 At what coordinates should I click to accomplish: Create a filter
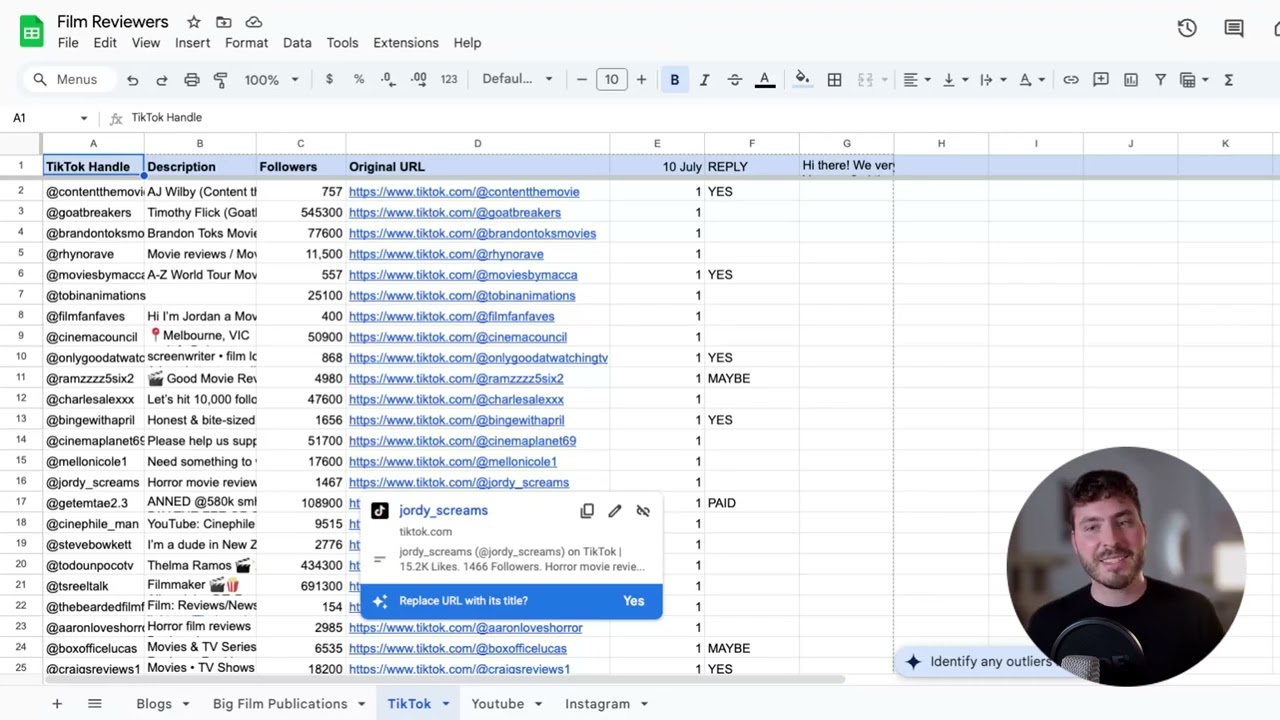(1161, 79)
